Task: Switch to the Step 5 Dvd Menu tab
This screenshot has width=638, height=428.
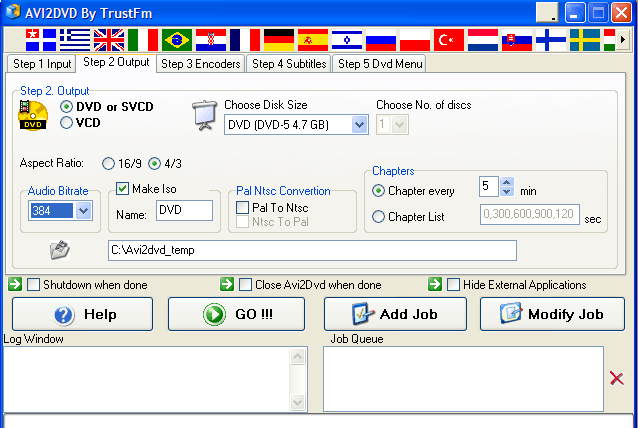Action: 380,64
